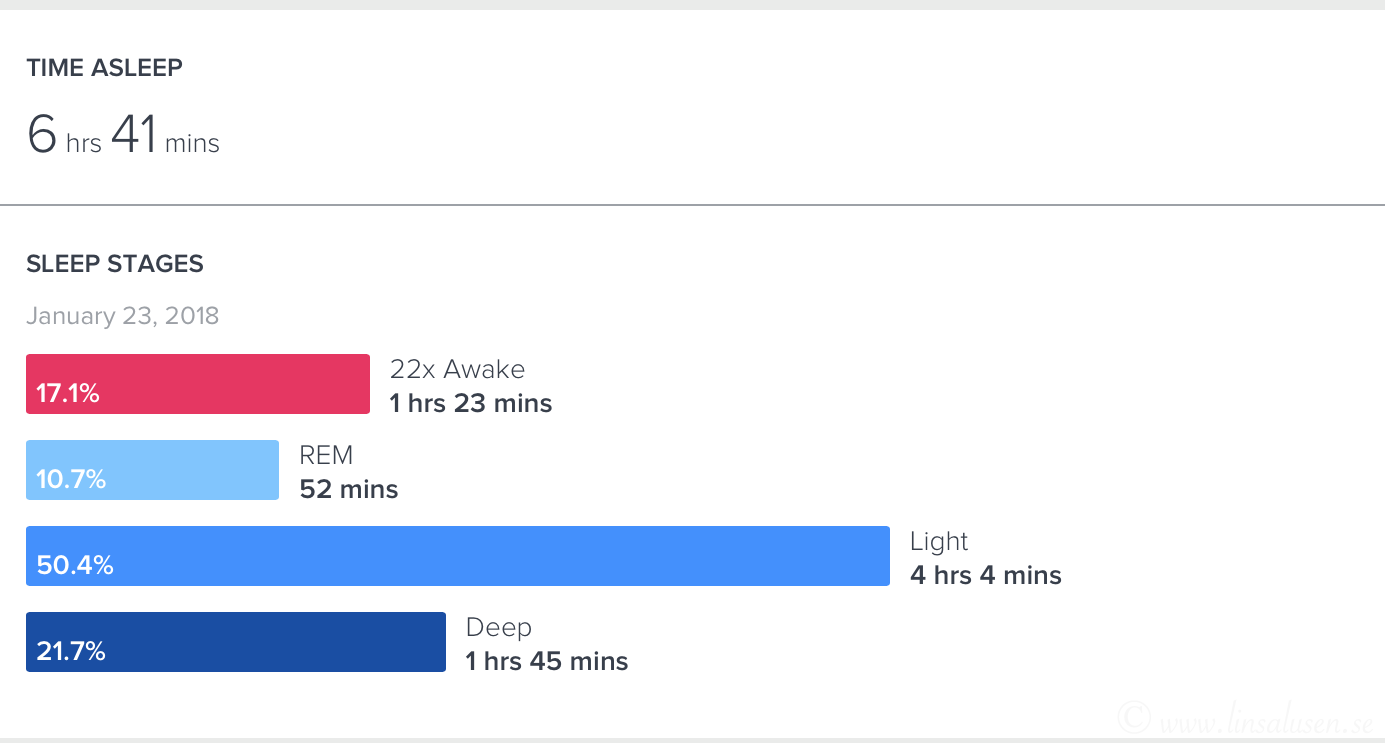Select the January 23, 2018 date text
Viewport: 1385px width, 743px height.
[x=123, y=317]
